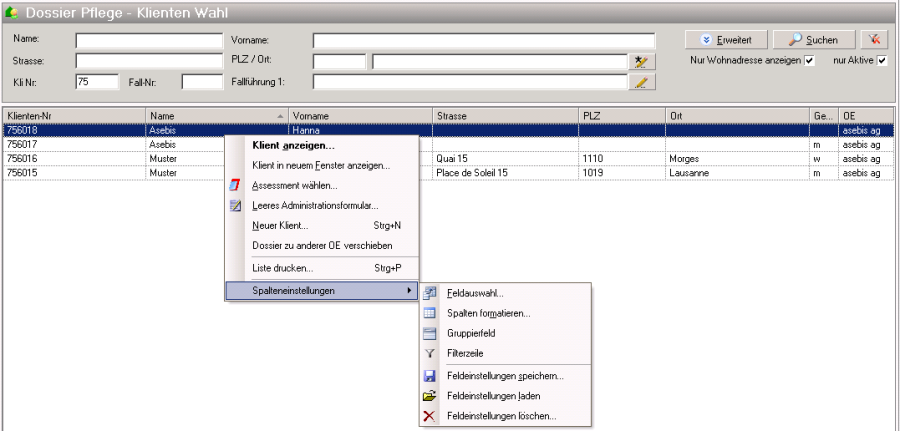Click the Spalten formatieren table icon
Screen dimensions: 900x431
(429, 313)
